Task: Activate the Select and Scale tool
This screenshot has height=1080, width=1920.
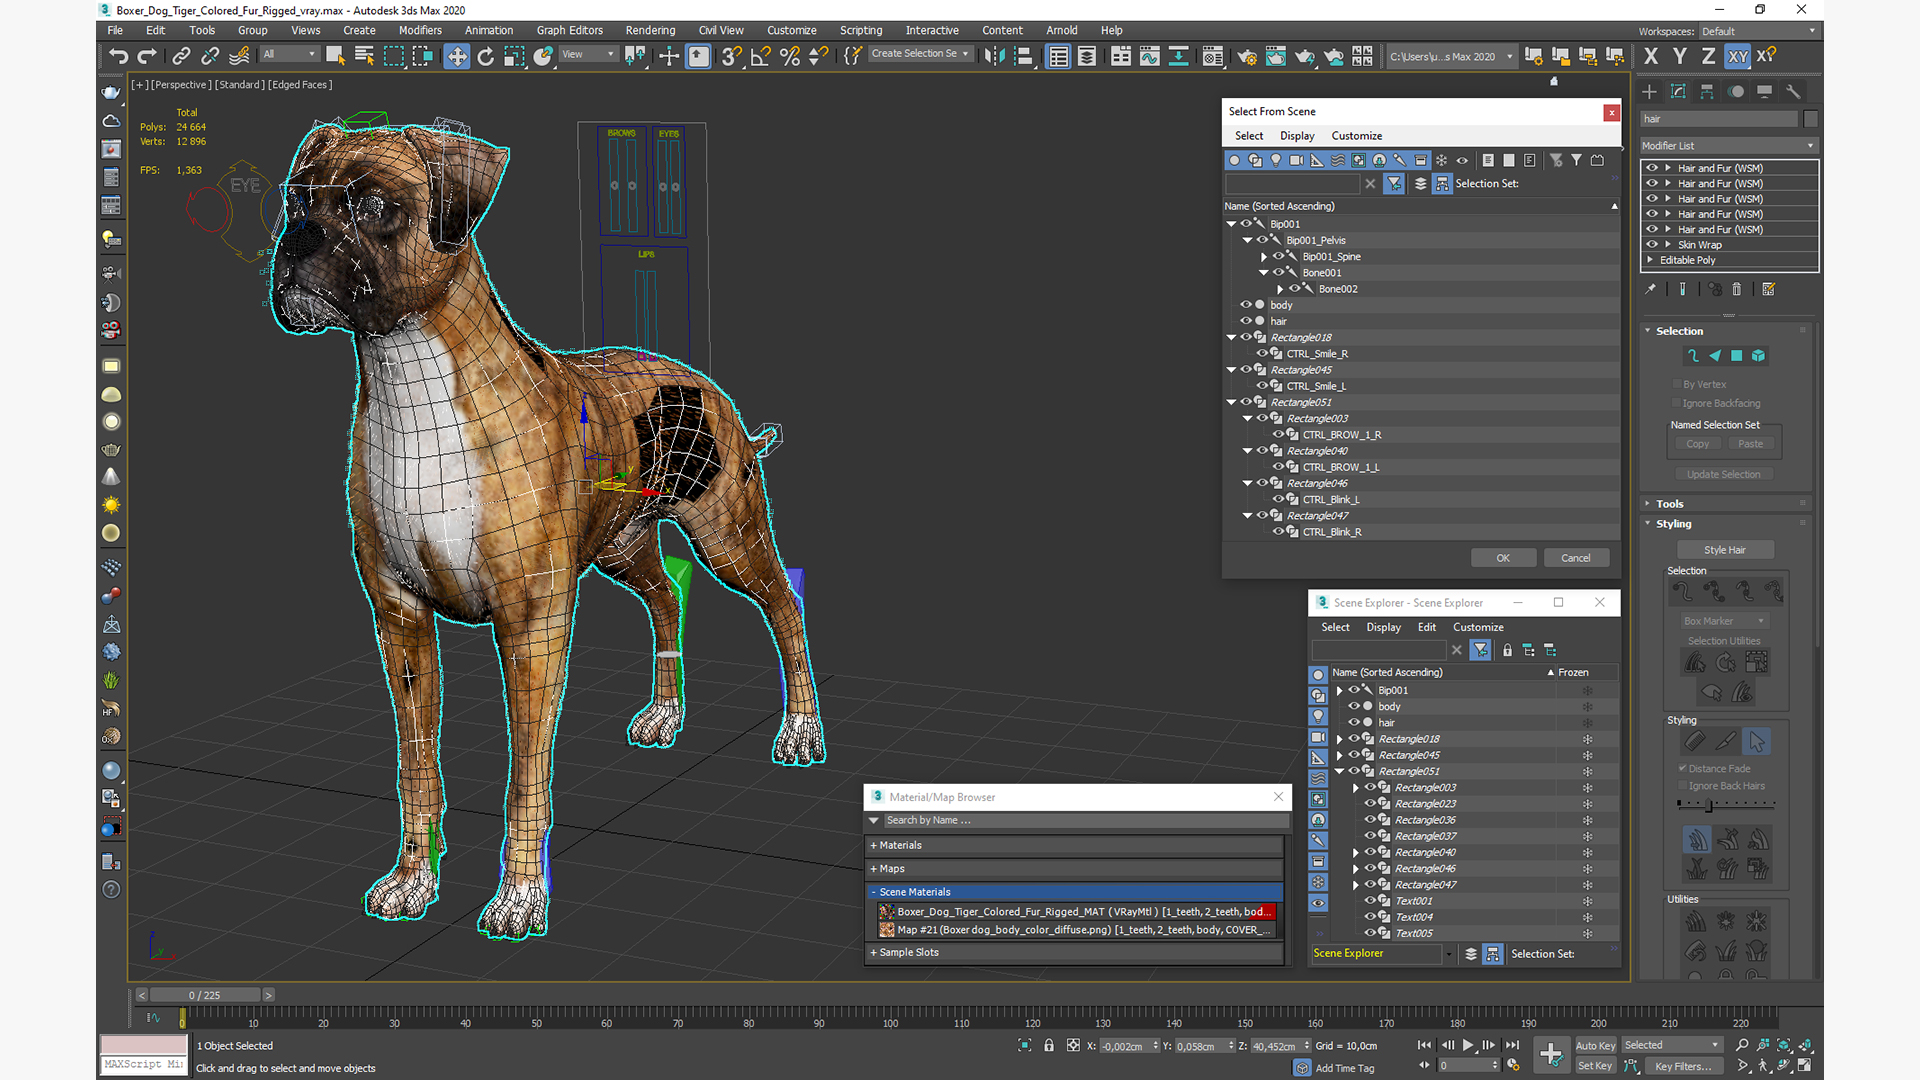Action: coord(514,56)
